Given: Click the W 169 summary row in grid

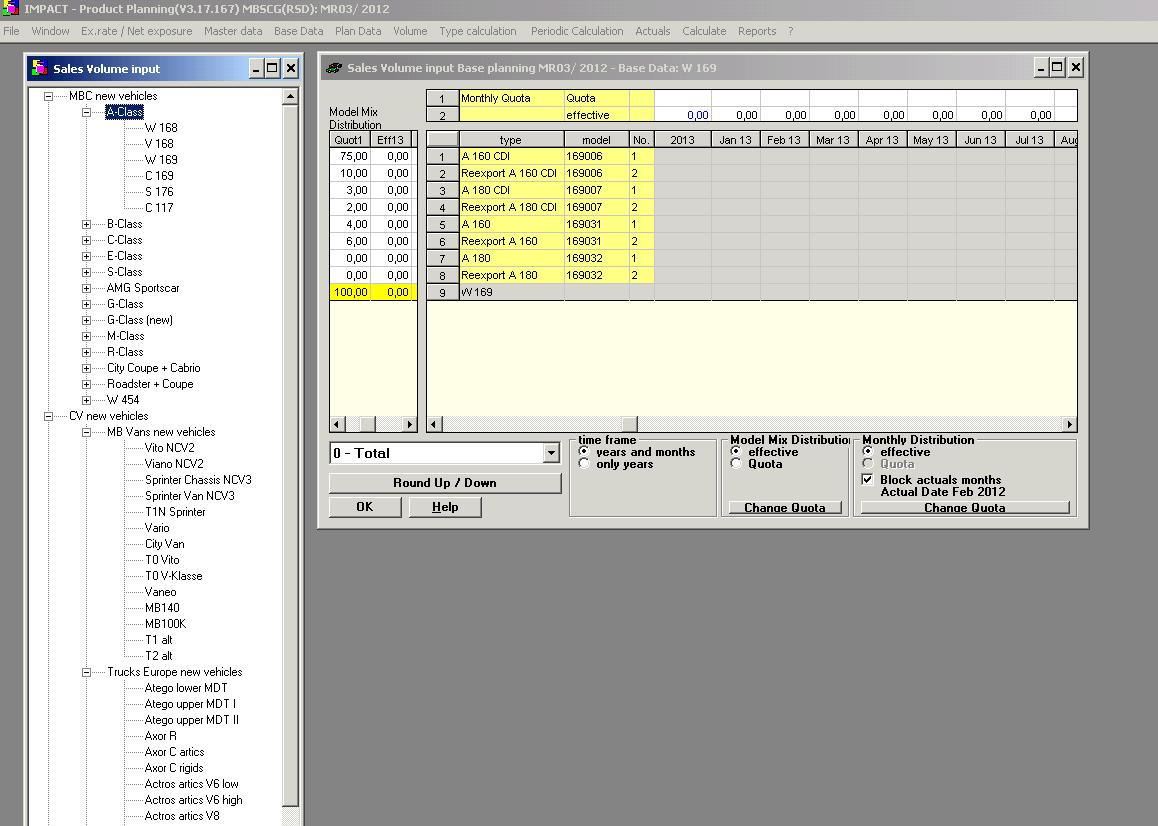Looking at the screenshot, I should pos(752,292).
